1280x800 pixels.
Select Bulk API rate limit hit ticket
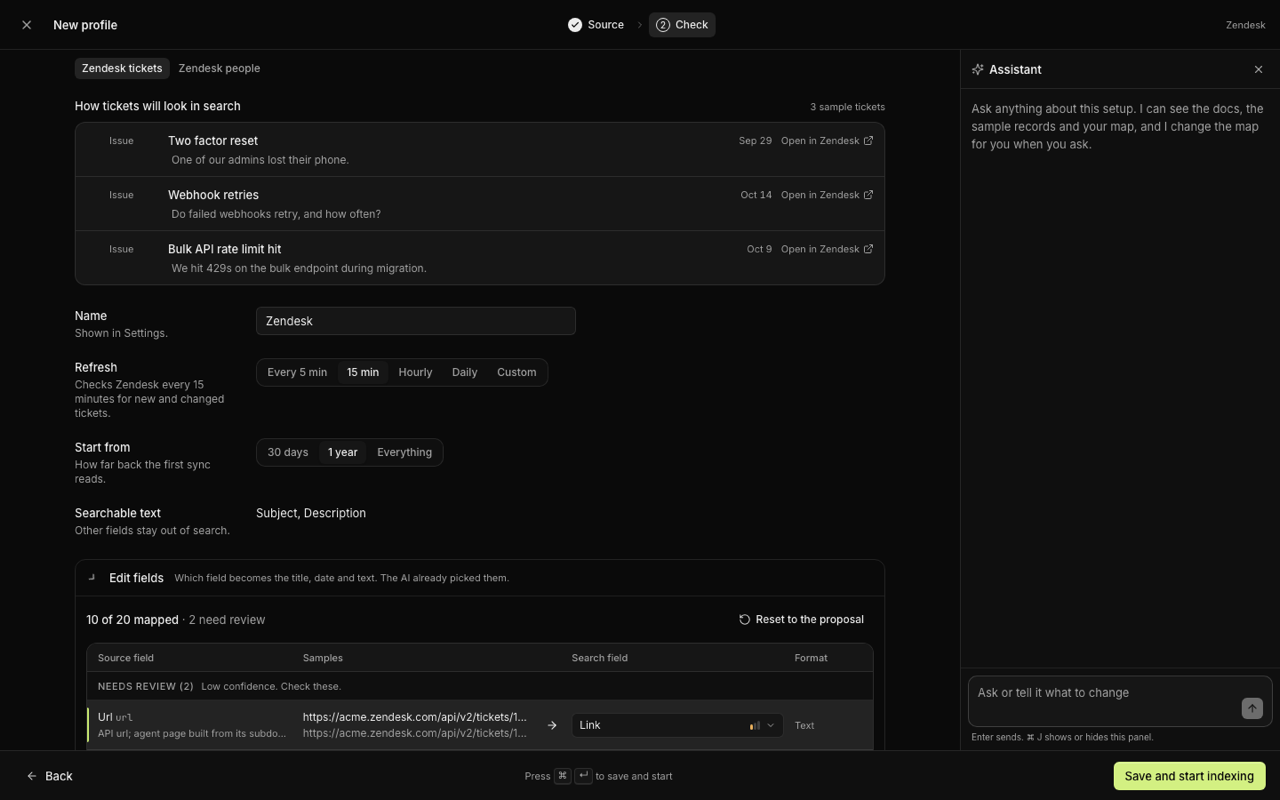[480, 258]
